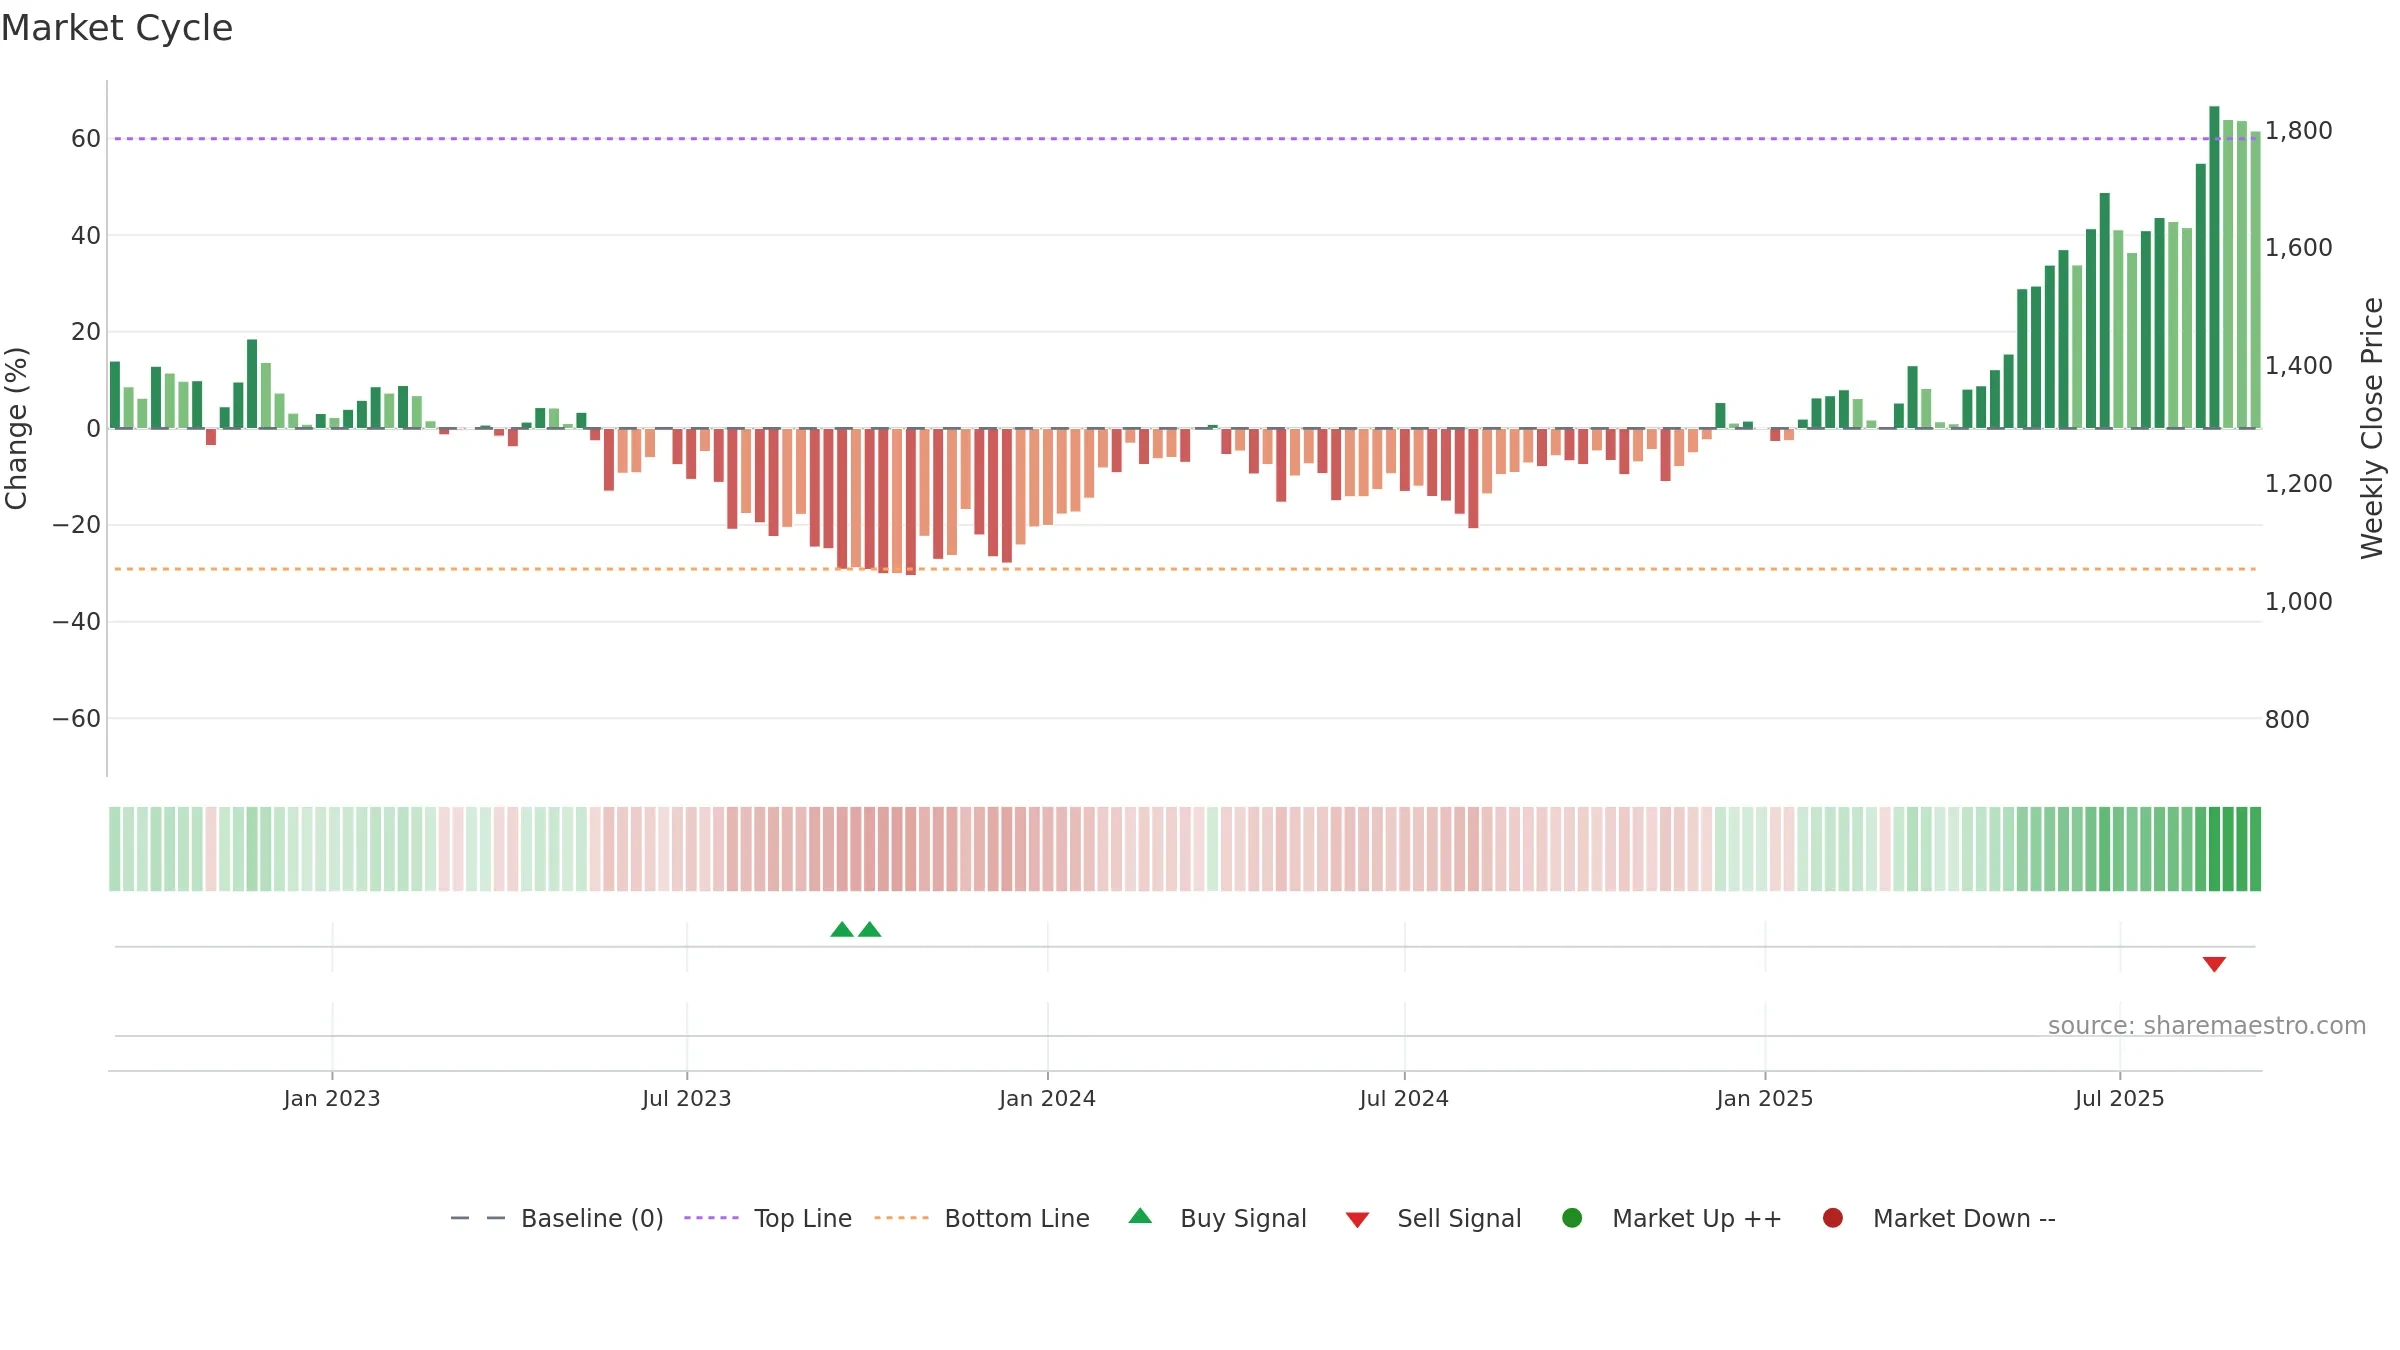
Task: Click the Jan 2023 axis label
Action: coord(332,1099)
